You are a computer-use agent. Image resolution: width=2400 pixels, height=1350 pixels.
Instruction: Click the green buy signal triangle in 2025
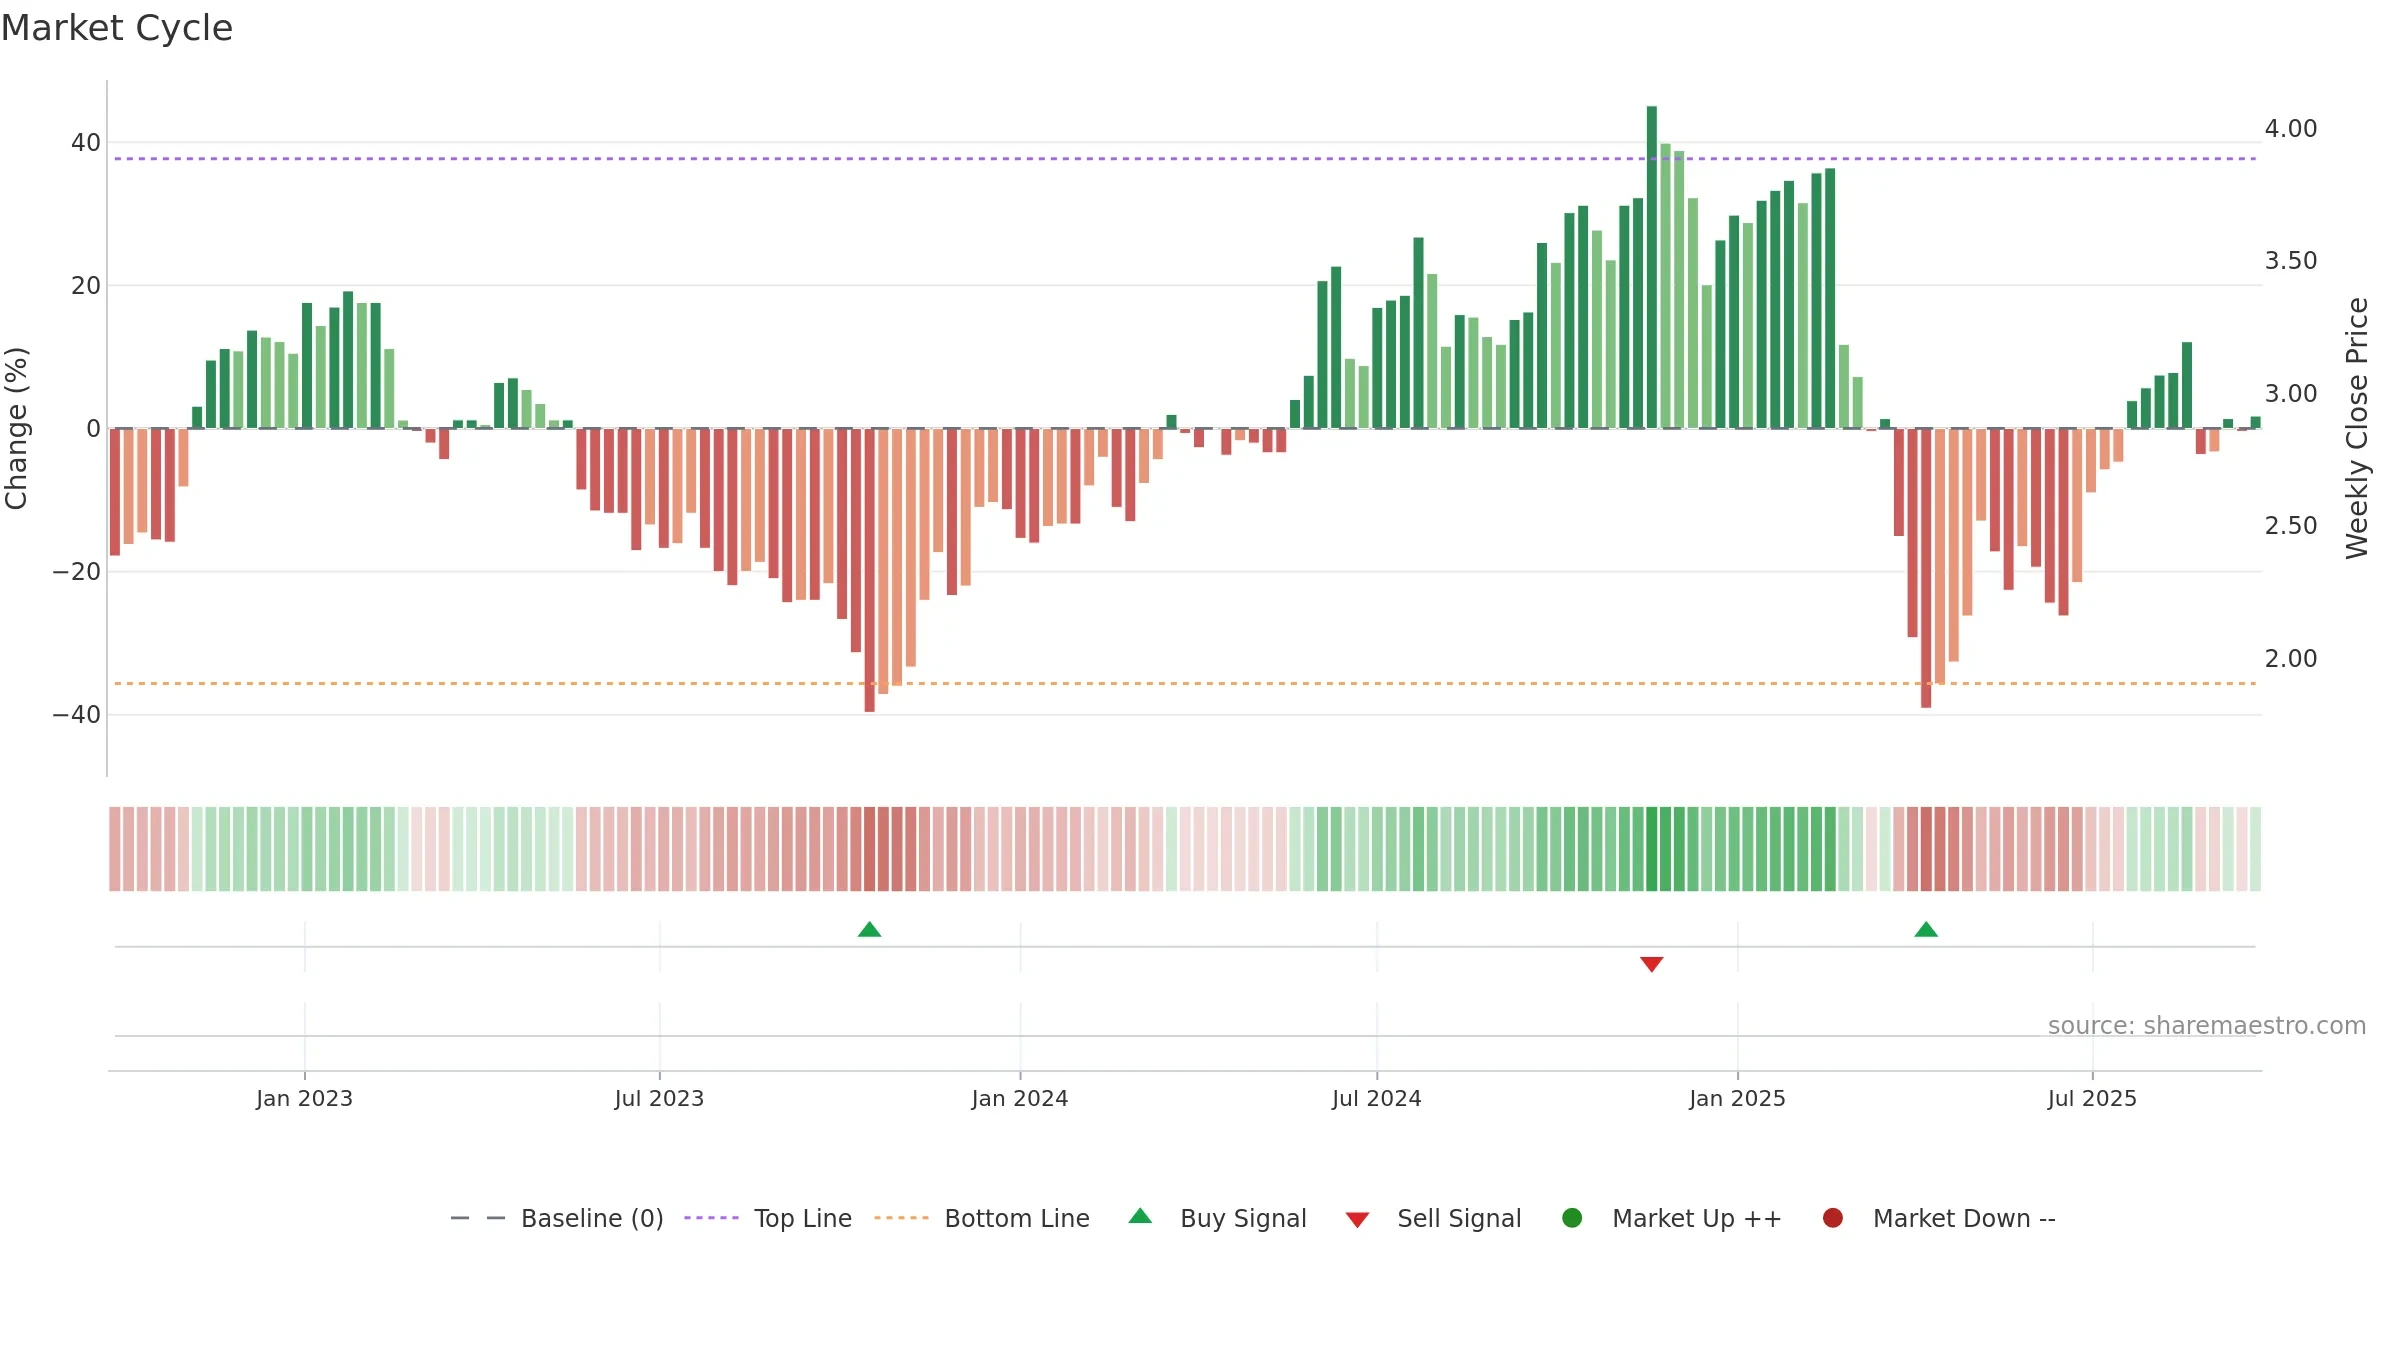(1926, 929)
